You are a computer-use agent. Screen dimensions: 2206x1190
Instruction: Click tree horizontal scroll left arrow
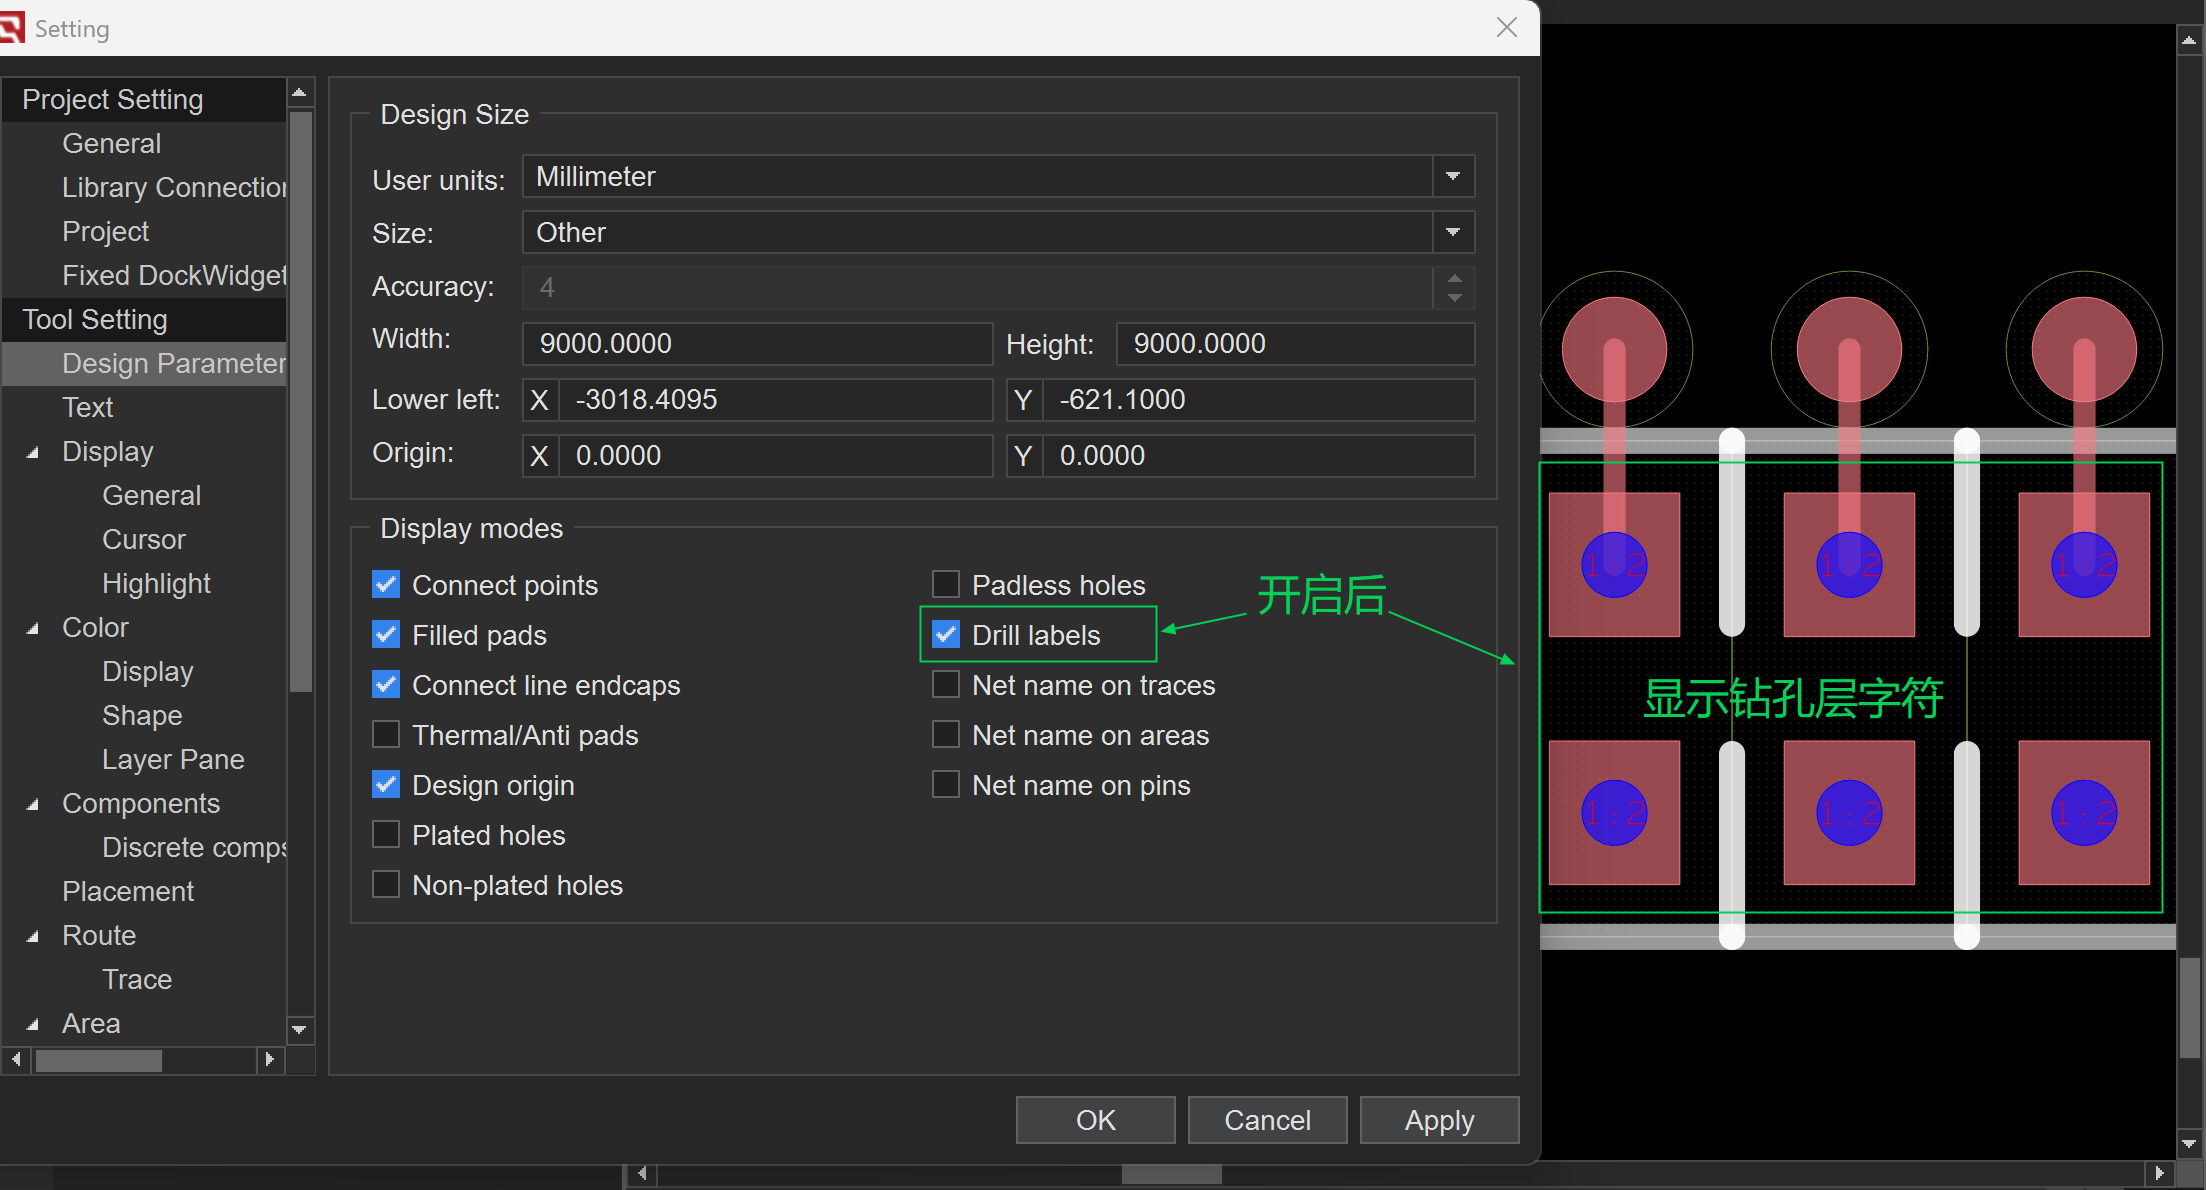click(16, 1059)
